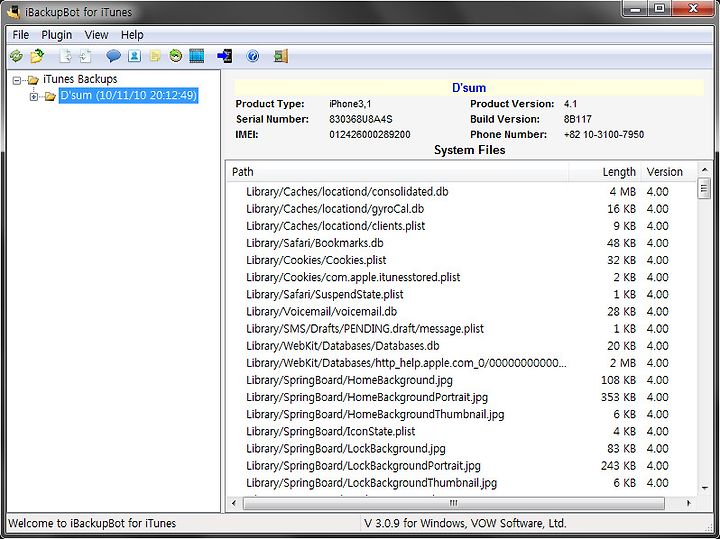Select LockBackgroundThumbnail.jpg row

point(461,483)
